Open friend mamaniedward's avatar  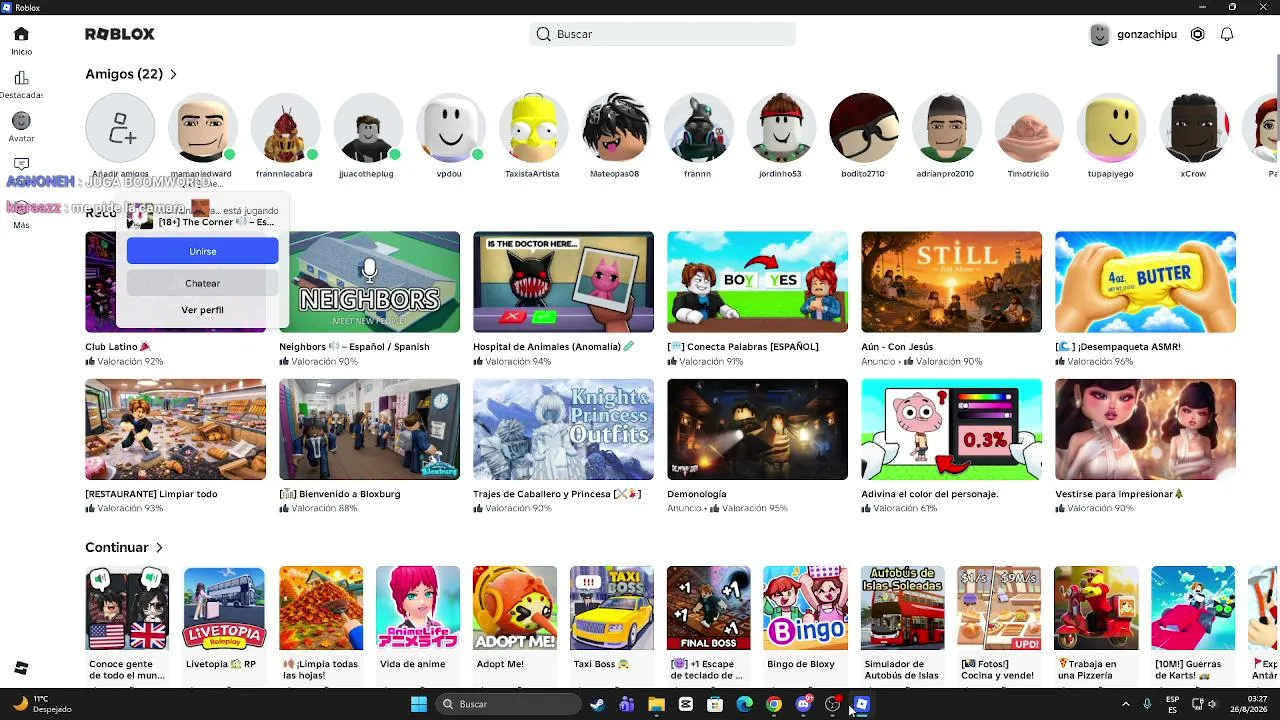(203, 128)
